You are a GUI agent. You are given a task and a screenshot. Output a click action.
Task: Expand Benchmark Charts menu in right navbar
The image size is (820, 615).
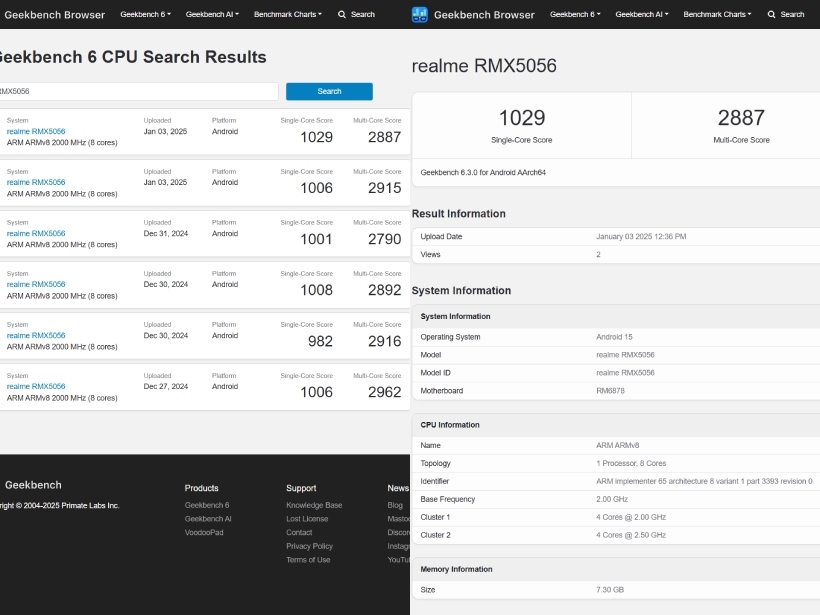tap(717, 15)
